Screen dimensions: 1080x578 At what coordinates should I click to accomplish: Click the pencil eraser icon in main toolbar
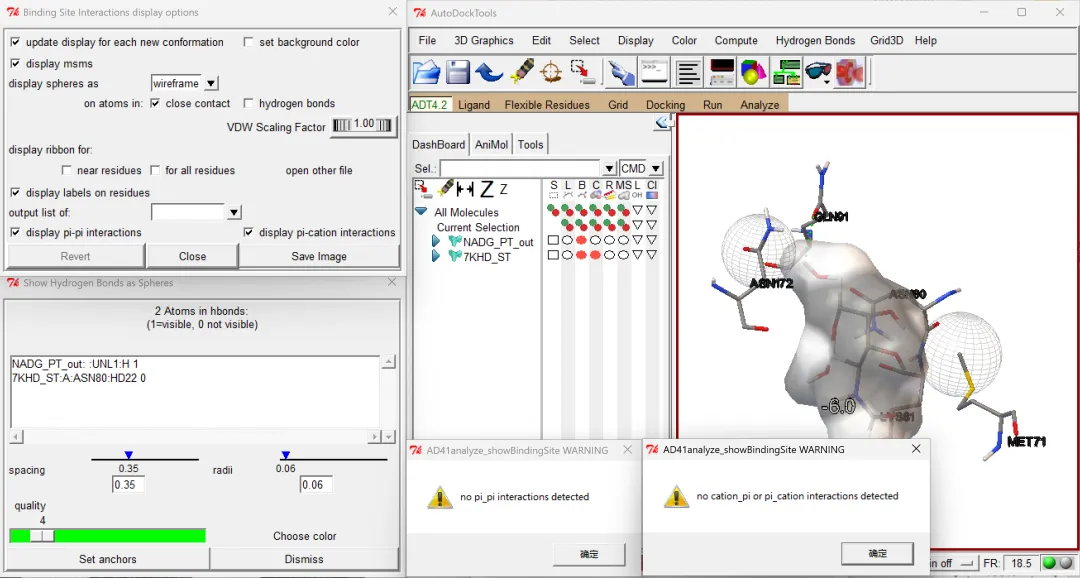click(521, 72)
